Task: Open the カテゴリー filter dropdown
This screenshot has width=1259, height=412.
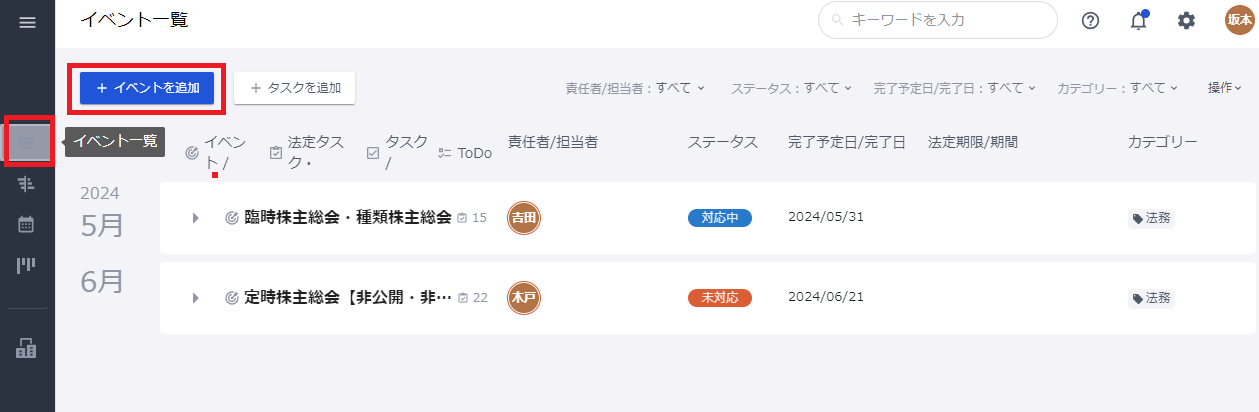Action: 1118,88
